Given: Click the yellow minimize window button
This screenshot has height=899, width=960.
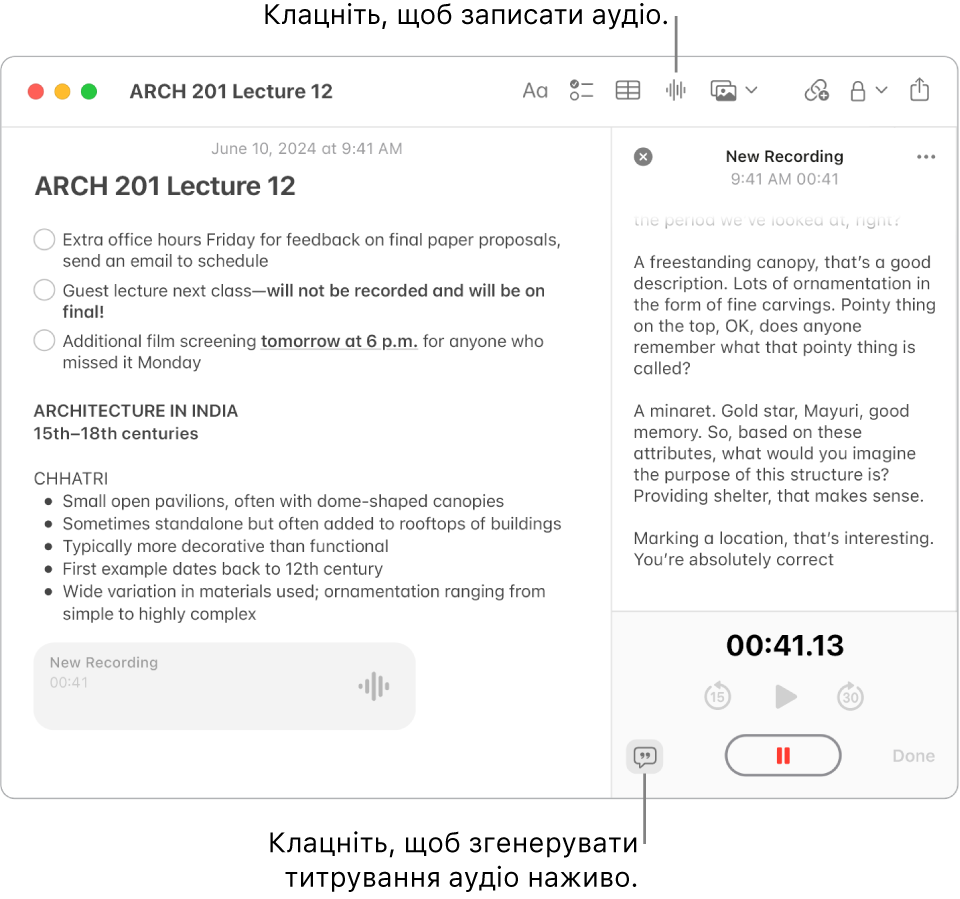Looking at the screenshot, I should click(62, 91).
